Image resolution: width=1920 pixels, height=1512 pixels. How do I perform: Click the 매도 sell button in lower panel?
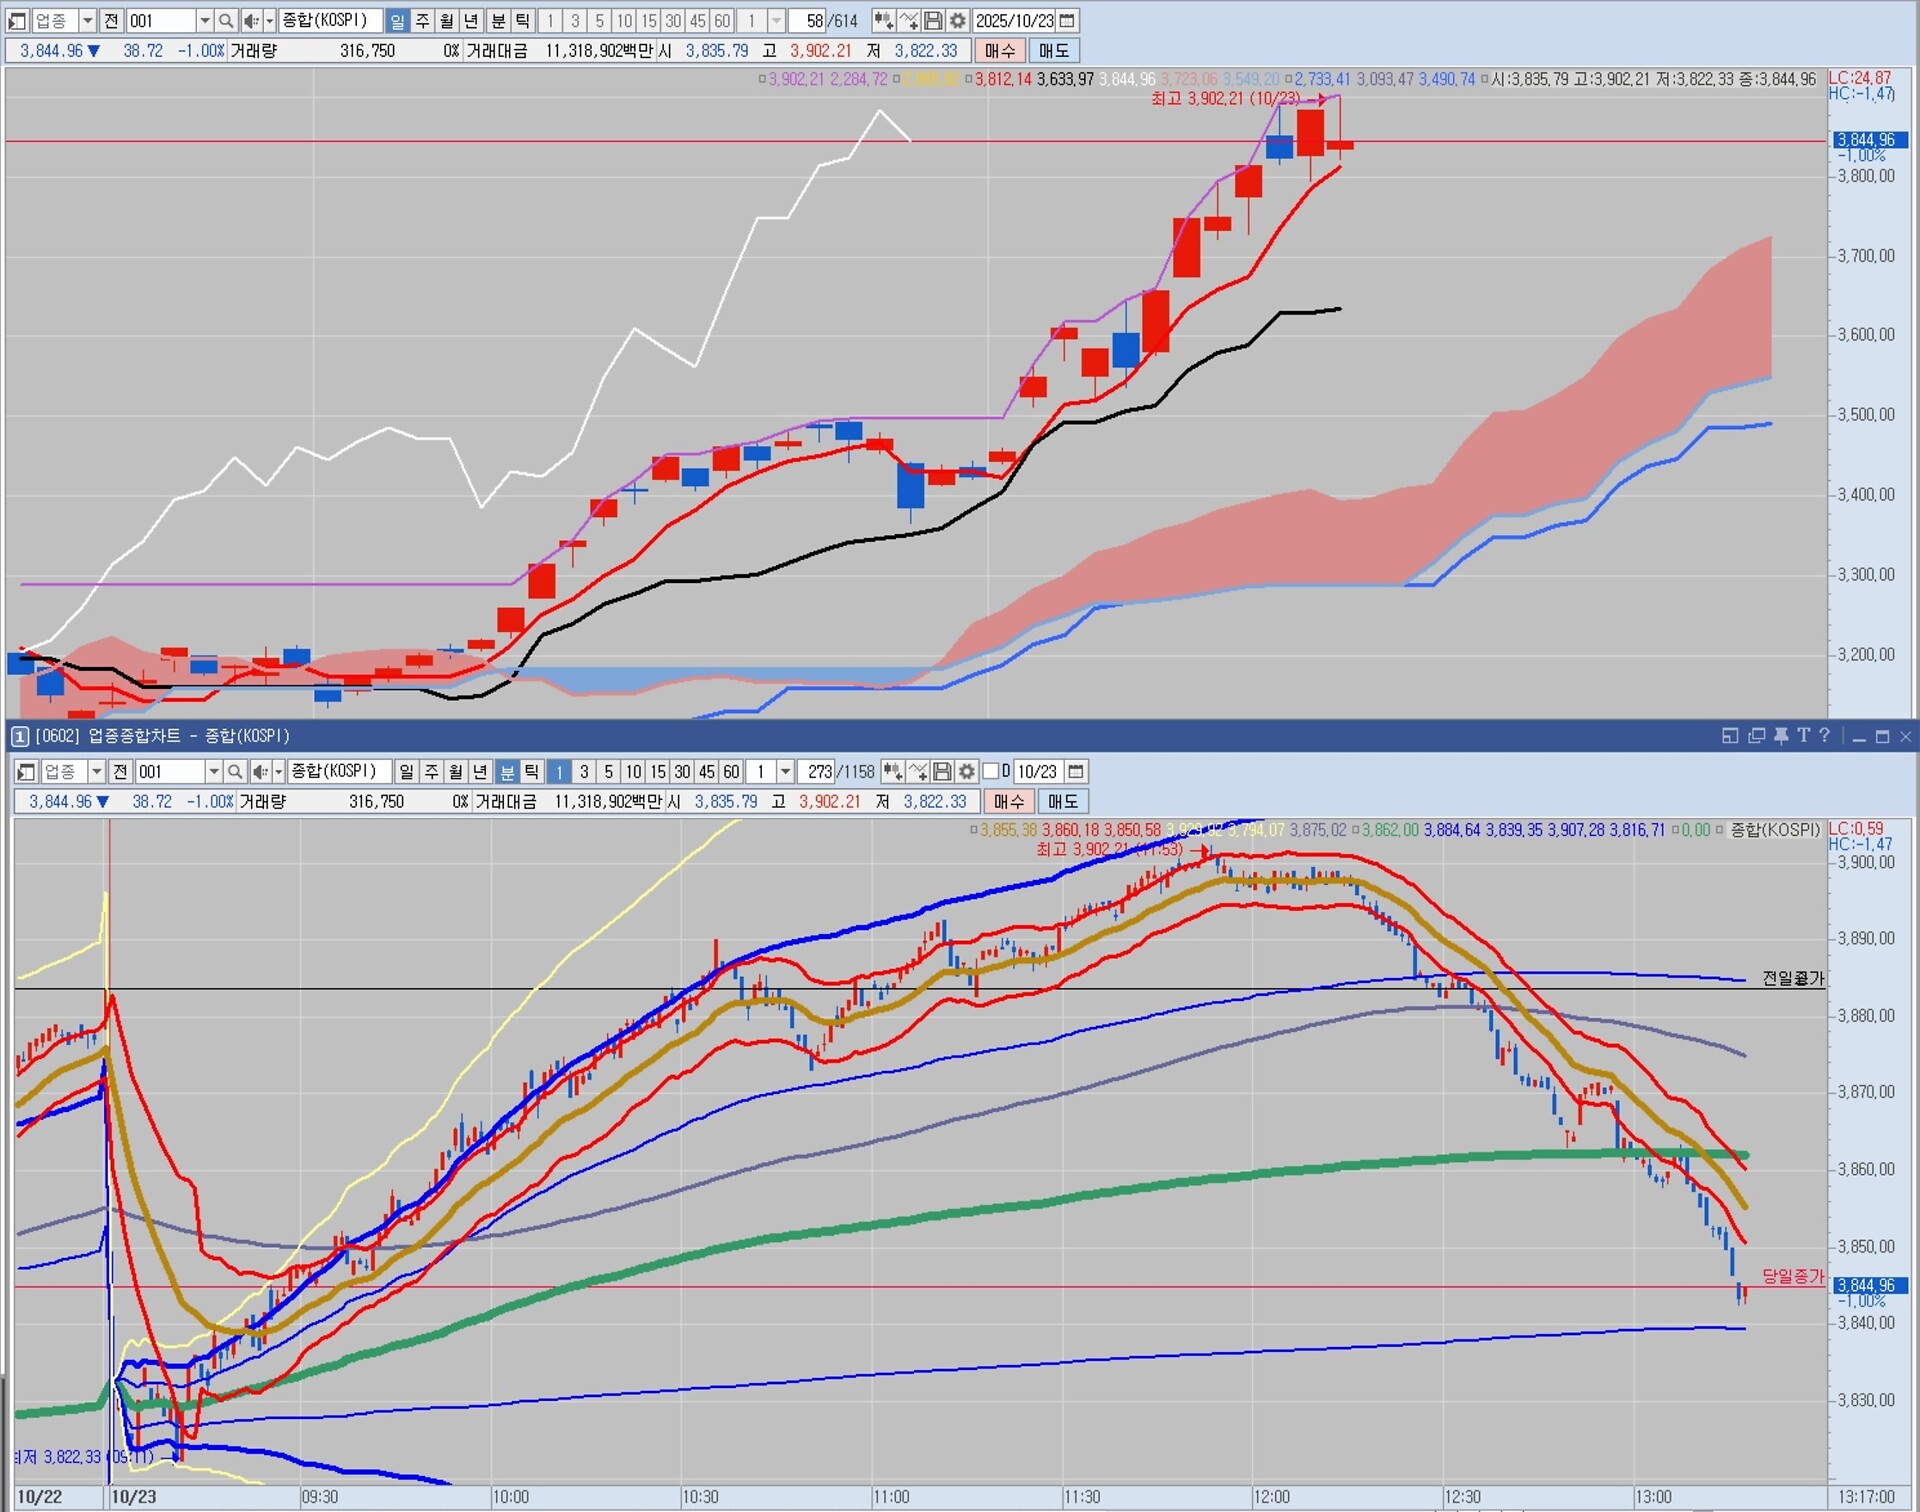coord(1062,801)
